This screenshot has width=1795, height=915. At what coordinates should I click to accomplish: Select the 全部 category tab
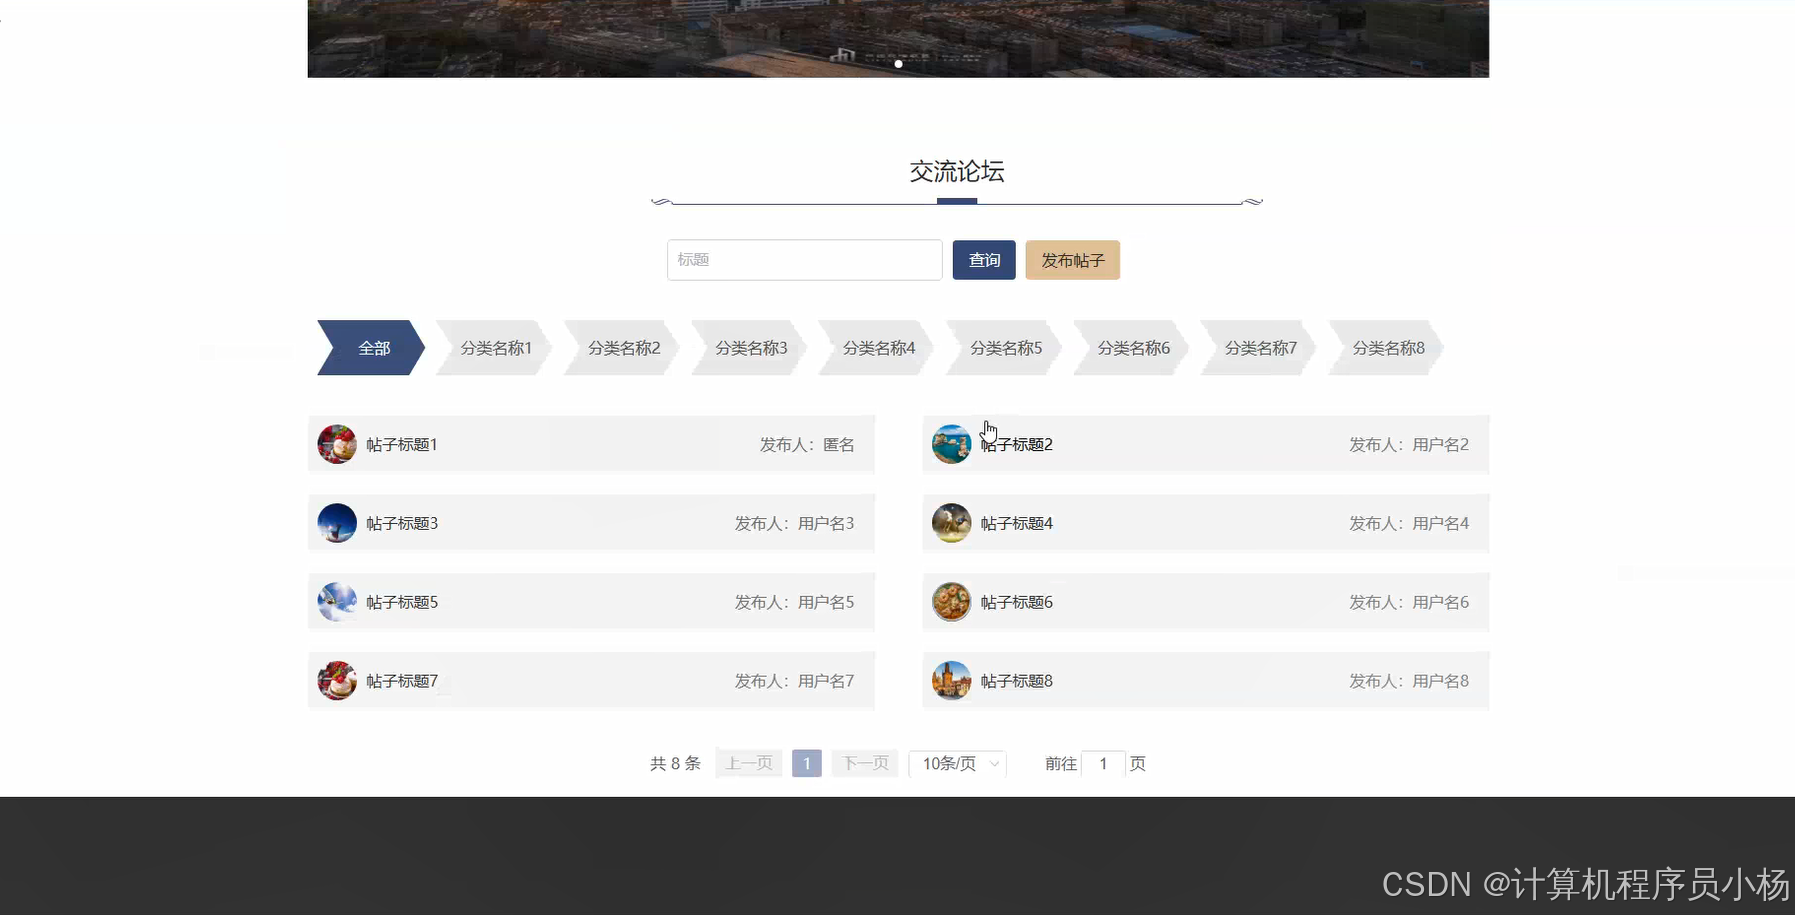[x=372, y=348]
